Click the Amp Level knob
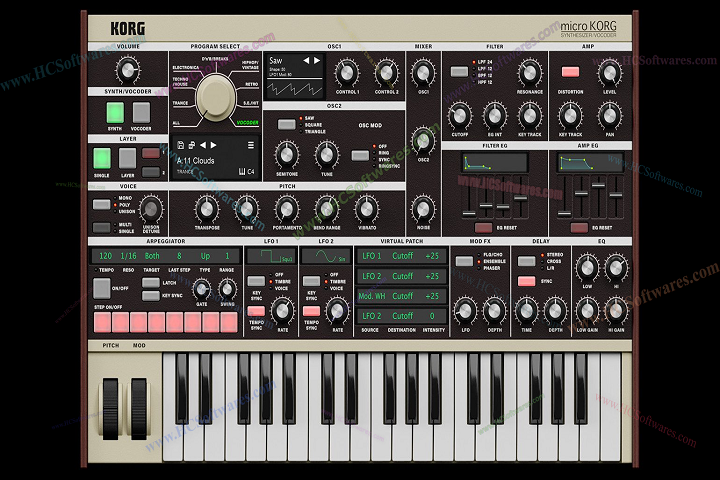Viewport: 720px width, 480px height. point(609,73)
